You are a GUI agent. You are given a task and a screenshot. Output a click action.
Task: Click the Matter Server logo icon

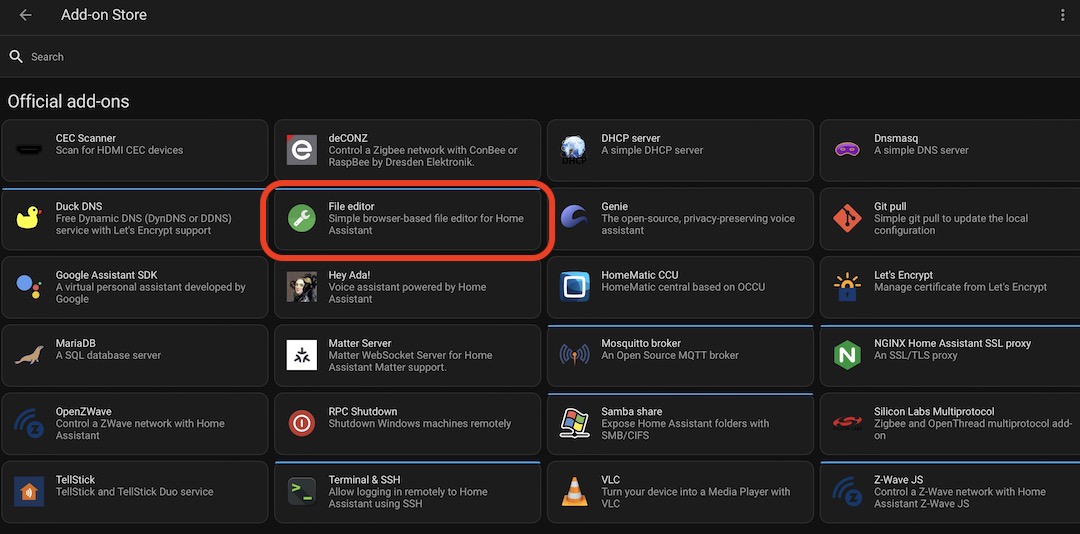pyautogui.click(x=302, y=355)
